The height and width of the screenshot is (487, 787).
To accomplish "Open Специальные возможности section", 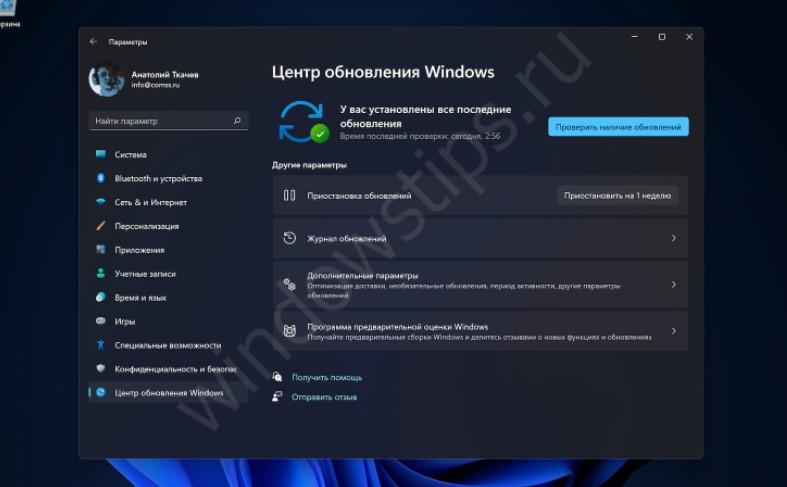I will click(x=168, y=345).
